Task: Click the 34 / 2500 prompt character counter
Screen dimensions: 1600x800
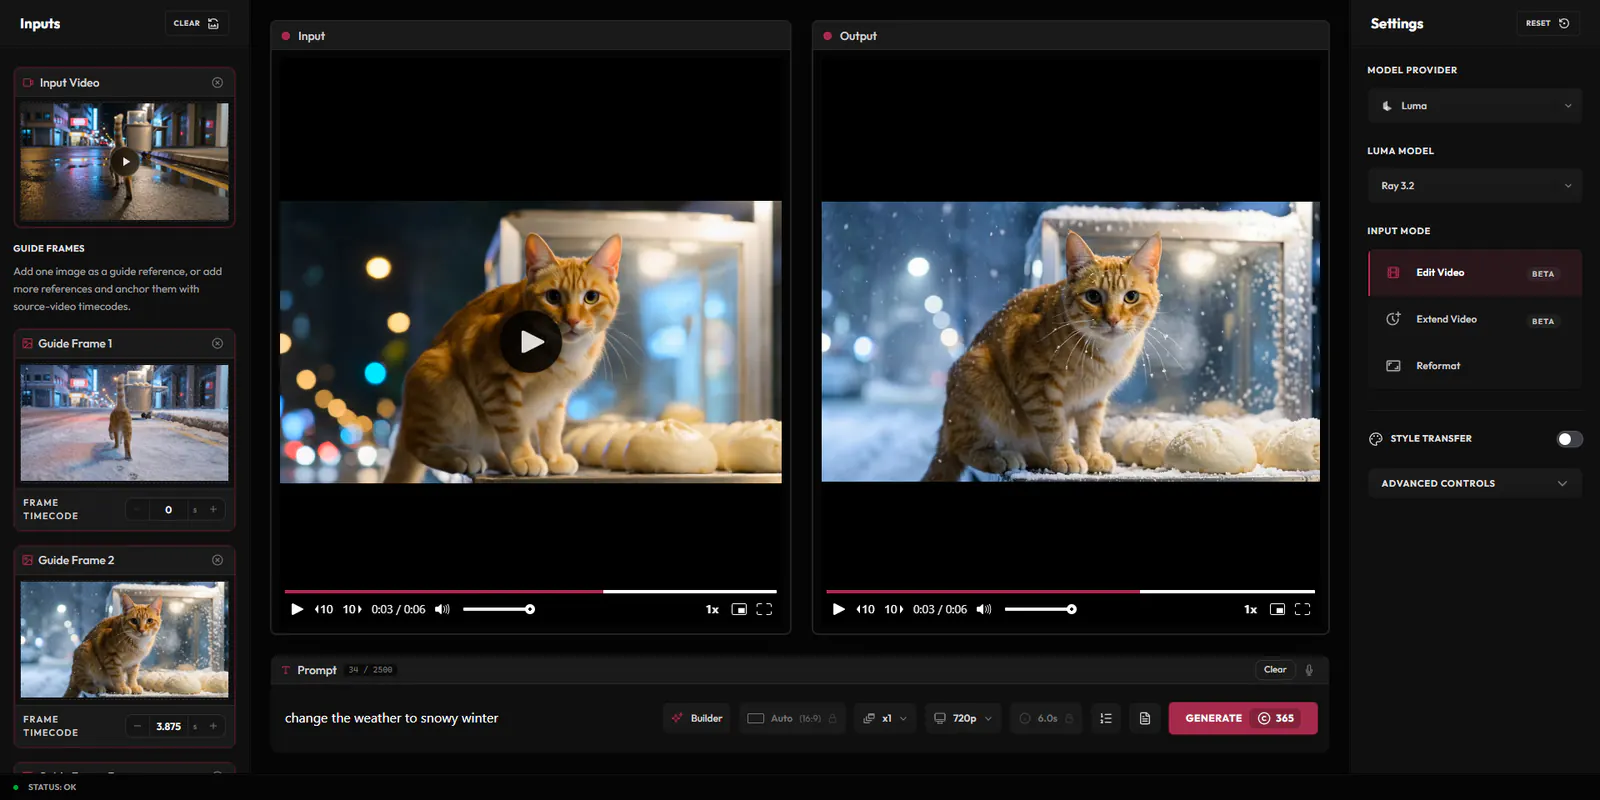Action: coord(370,670)
